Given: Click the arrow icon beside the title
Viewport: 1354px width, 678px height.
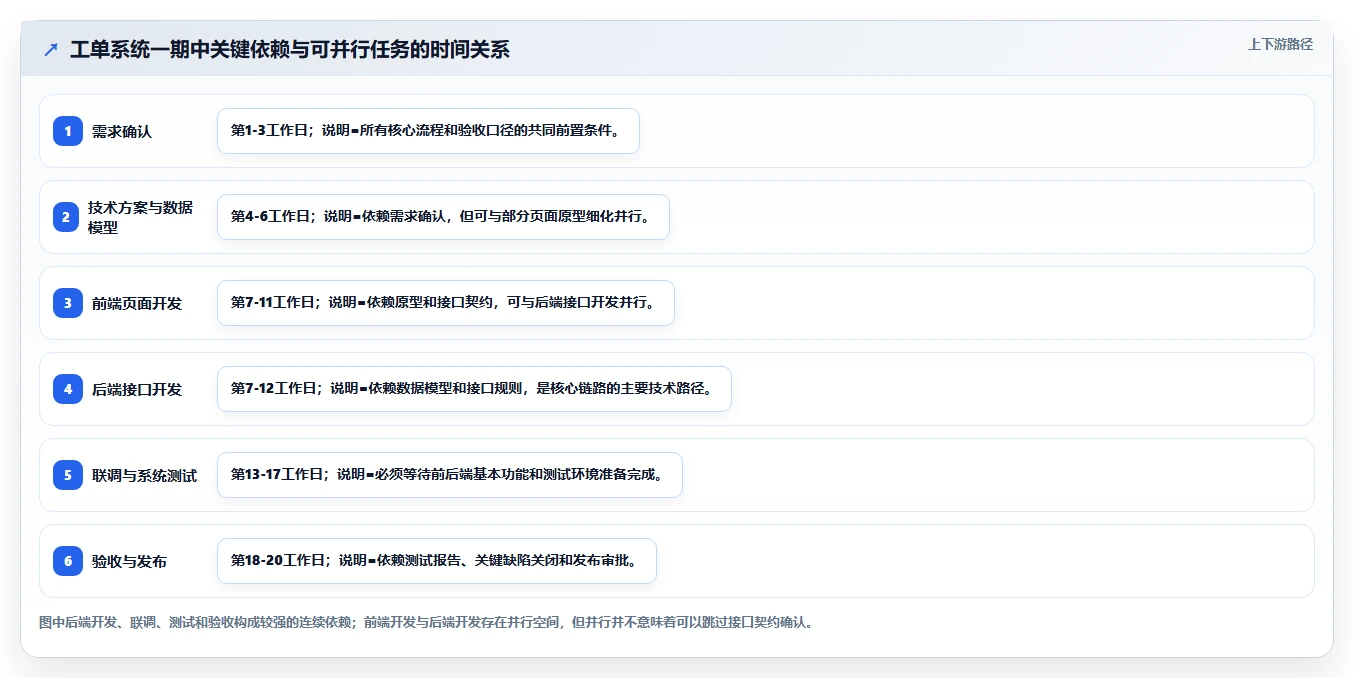Looking at the screenshot, I should click(51, 49).
